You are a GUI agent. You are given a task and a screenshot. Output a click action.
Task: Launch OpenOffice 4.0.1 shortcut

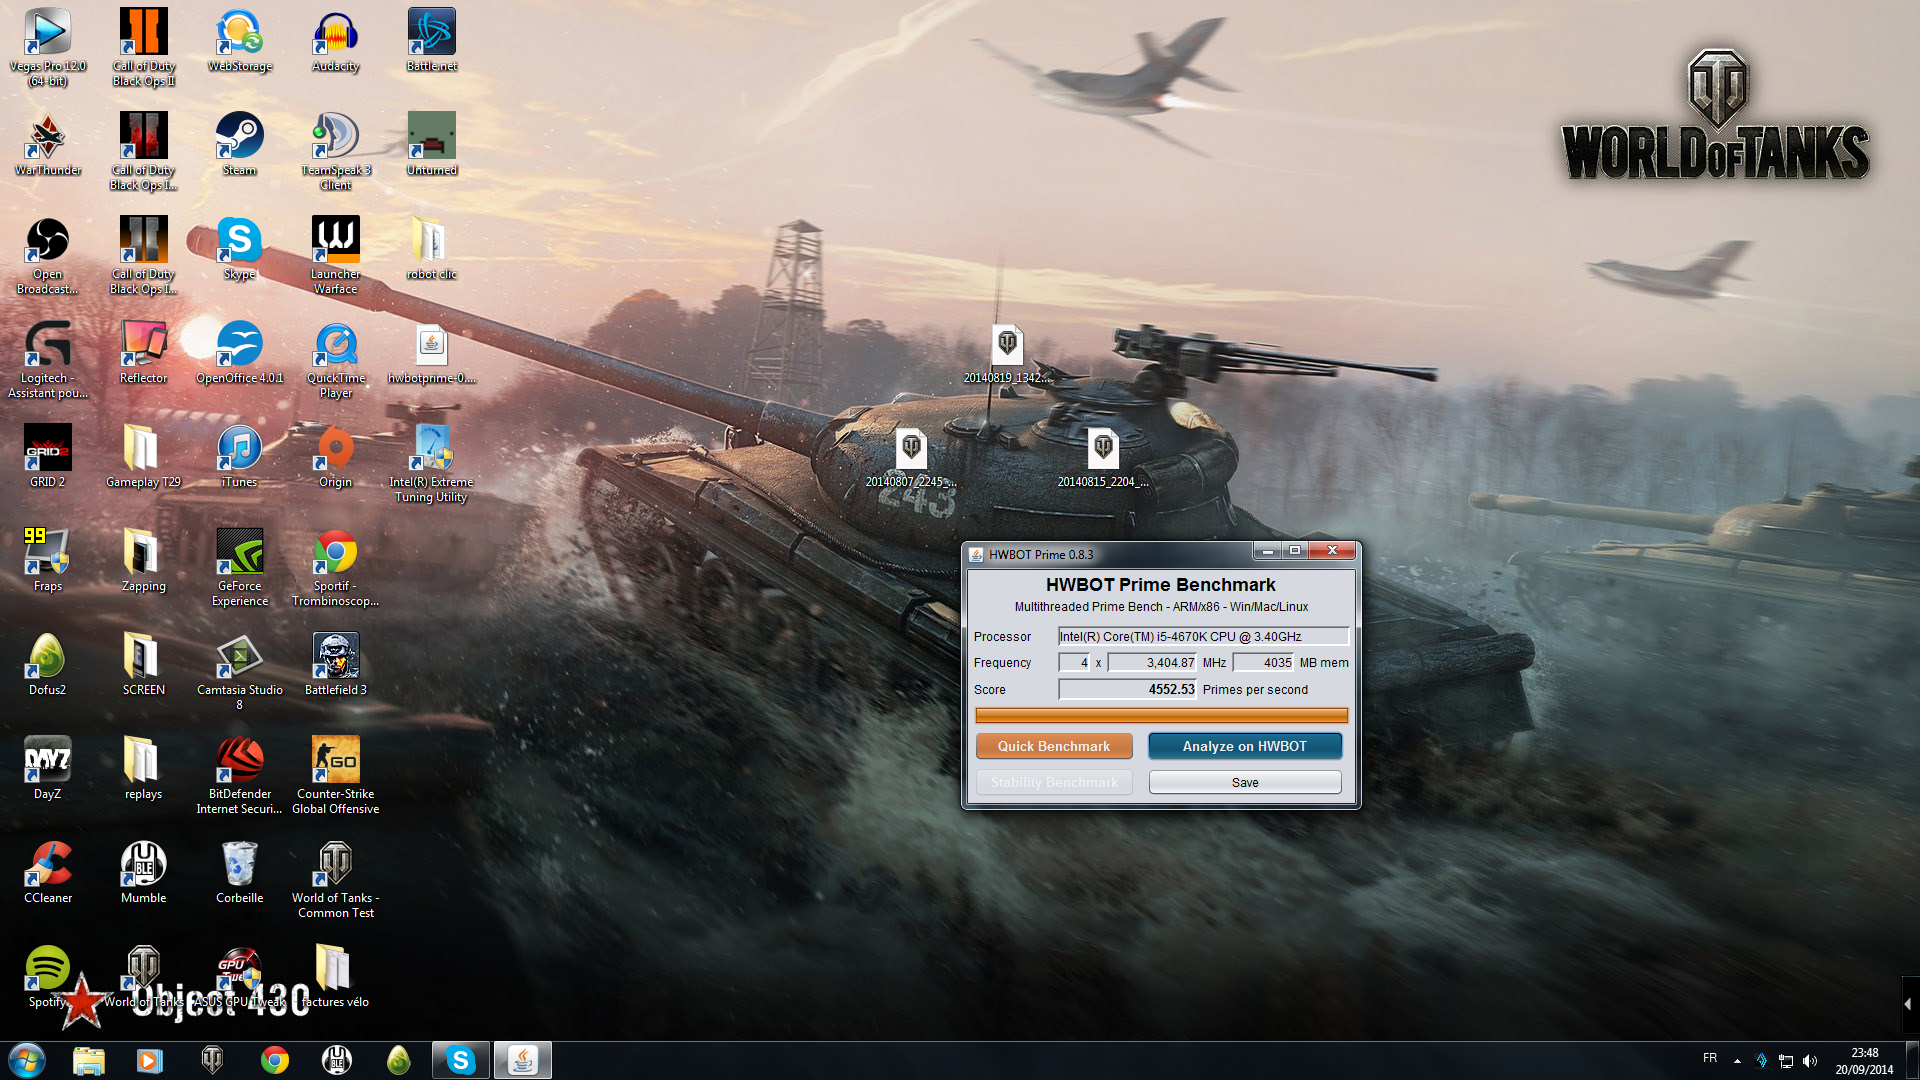tap(240, 352)
